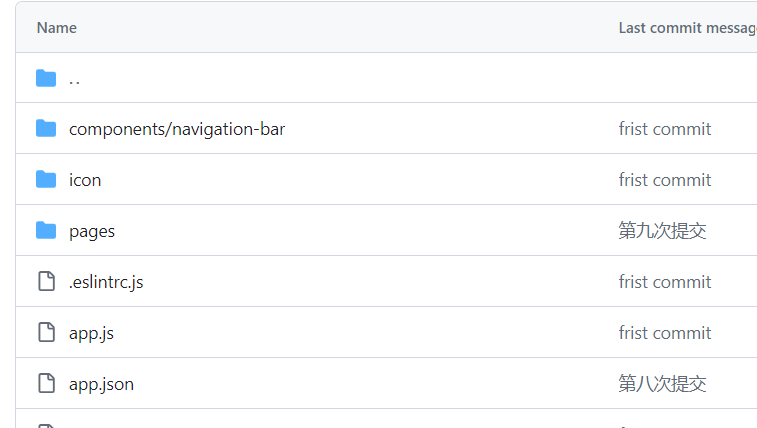Screen dimensions: 757x428
Task: View frist commit message for icon folder
Action: click(x=665, y=180)
